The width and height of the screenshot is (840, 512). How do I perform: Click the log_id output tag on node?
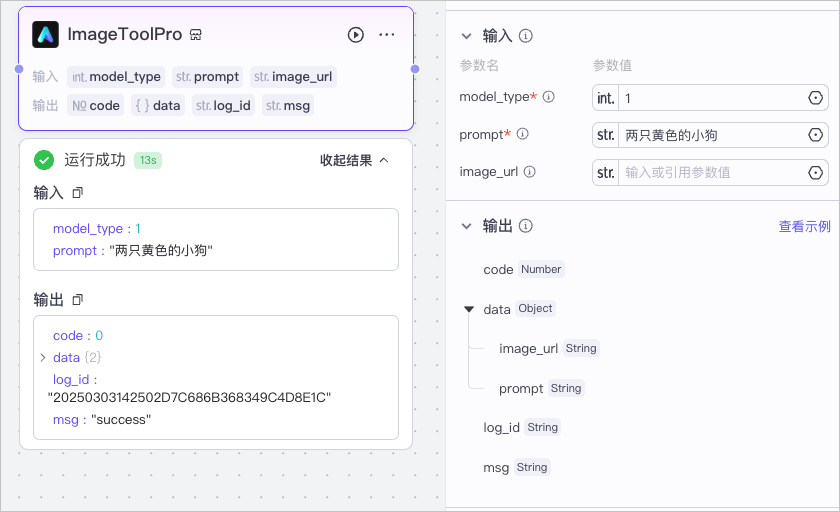click(x=223, y=106)
